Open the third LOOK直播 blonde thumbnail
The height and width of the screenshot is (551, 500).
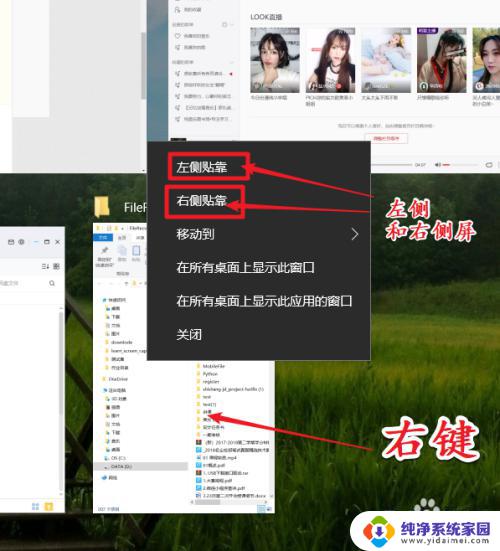386,60
